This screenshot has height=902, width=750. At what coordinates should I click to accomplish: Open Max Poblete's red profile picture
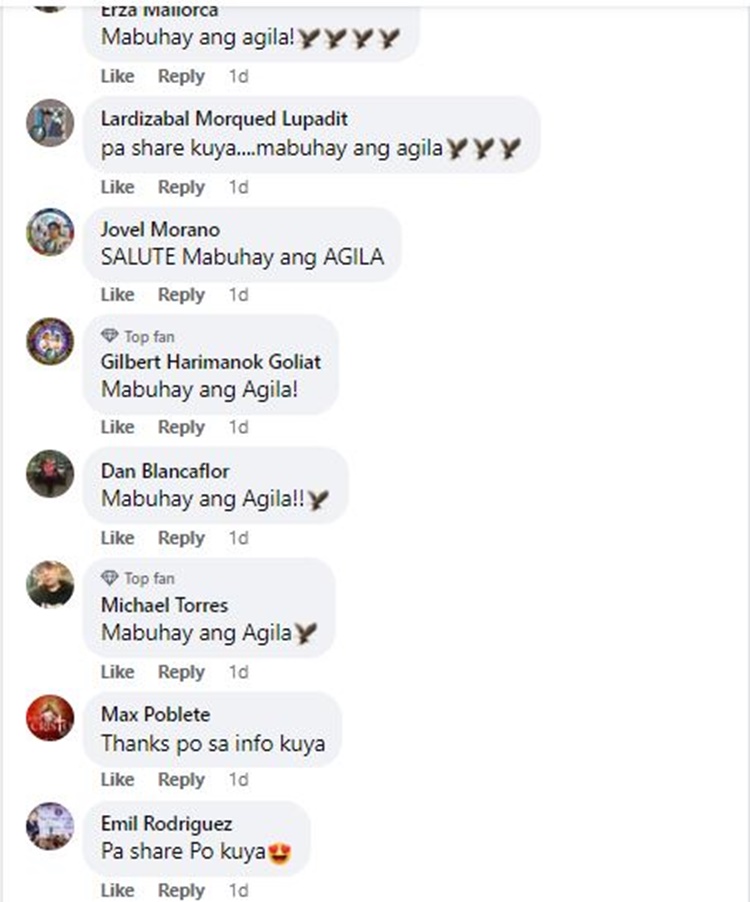click(x=50, y=717)
